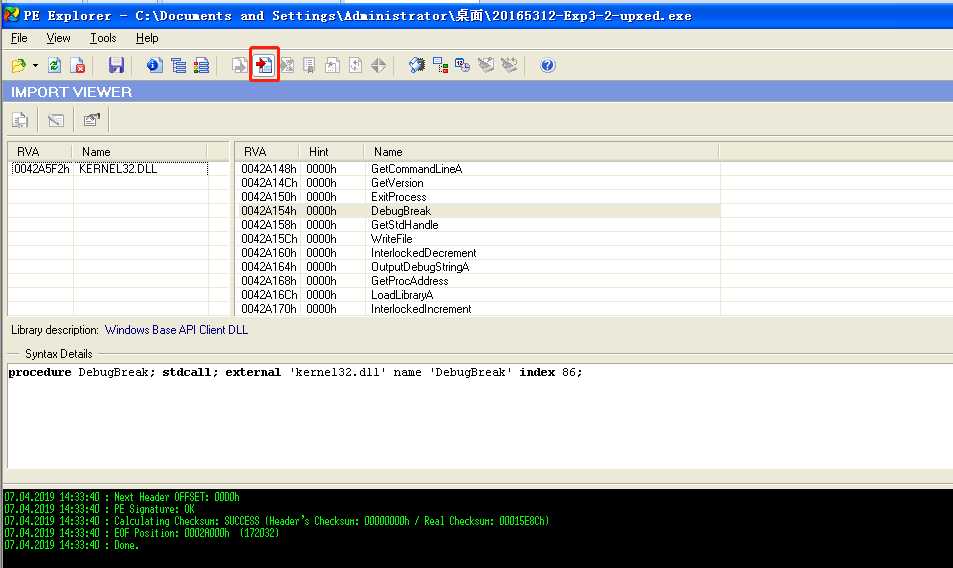Click the Calculating Checksum log line
Image resolution: width=953 pixels, height=568 pixels.
[x=277, y=521]
